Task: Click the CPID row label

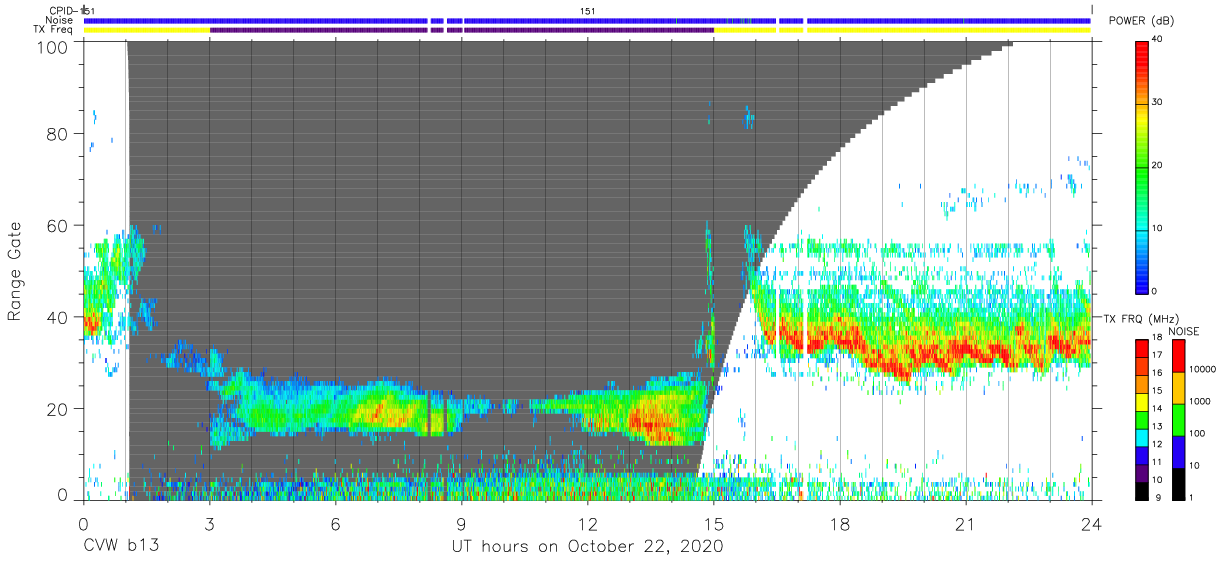Action: click(63, 11)
